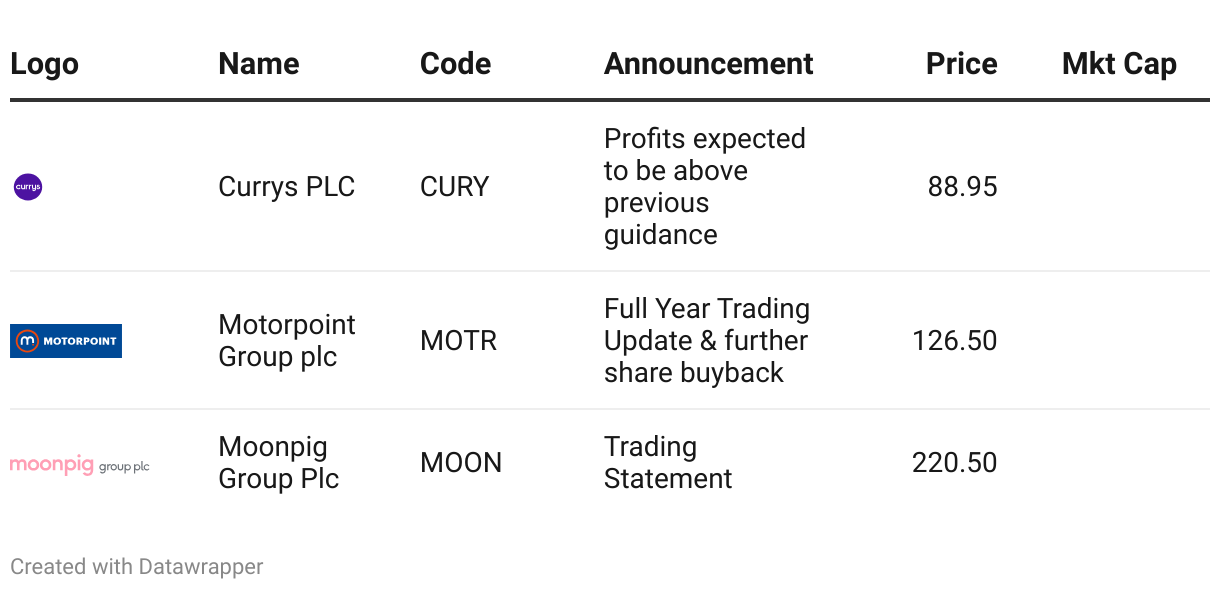1220x590 pixels.
Task: Sort by the Price column header
Action: point(962,64)
